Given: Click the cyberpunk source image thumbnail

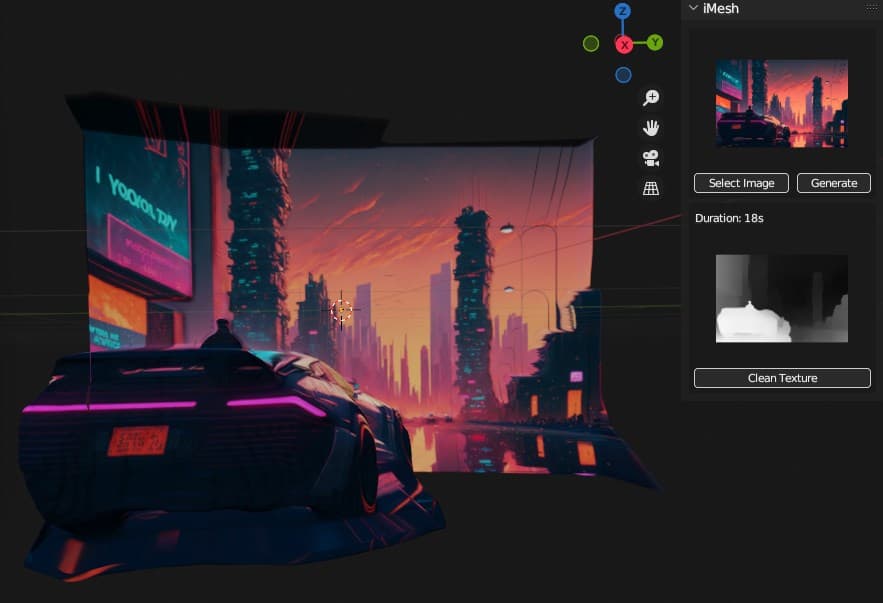Looking at the screenshot, I should tap(782, 104).
